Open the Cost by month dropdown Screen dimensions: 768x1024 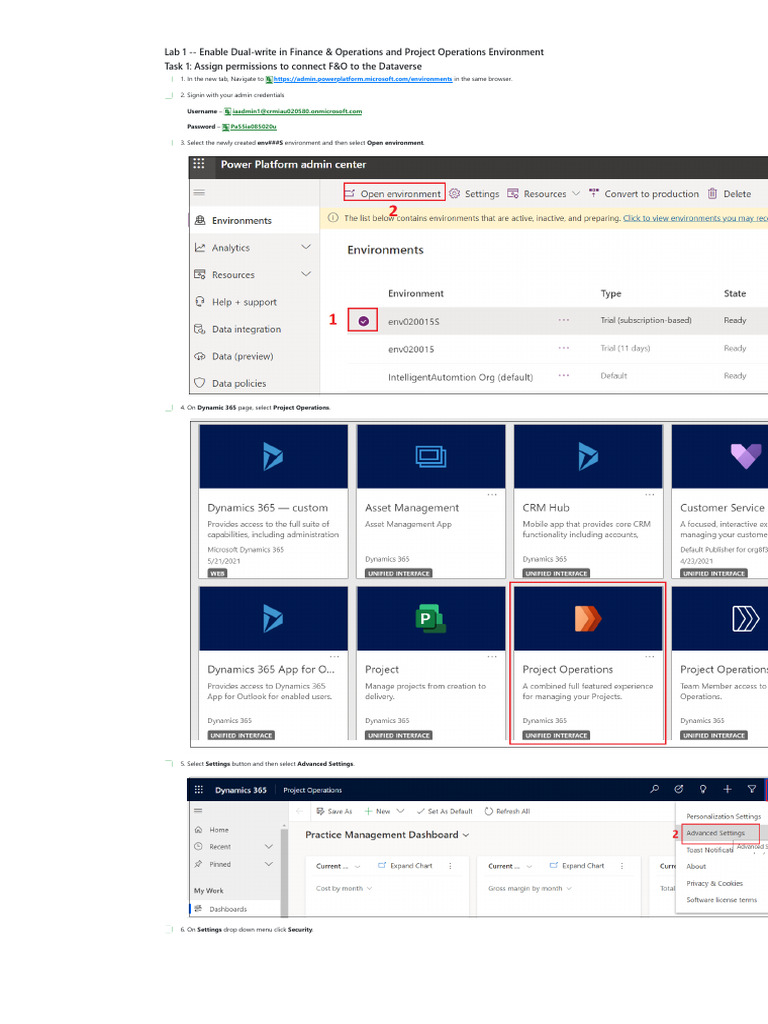[344, 888]
